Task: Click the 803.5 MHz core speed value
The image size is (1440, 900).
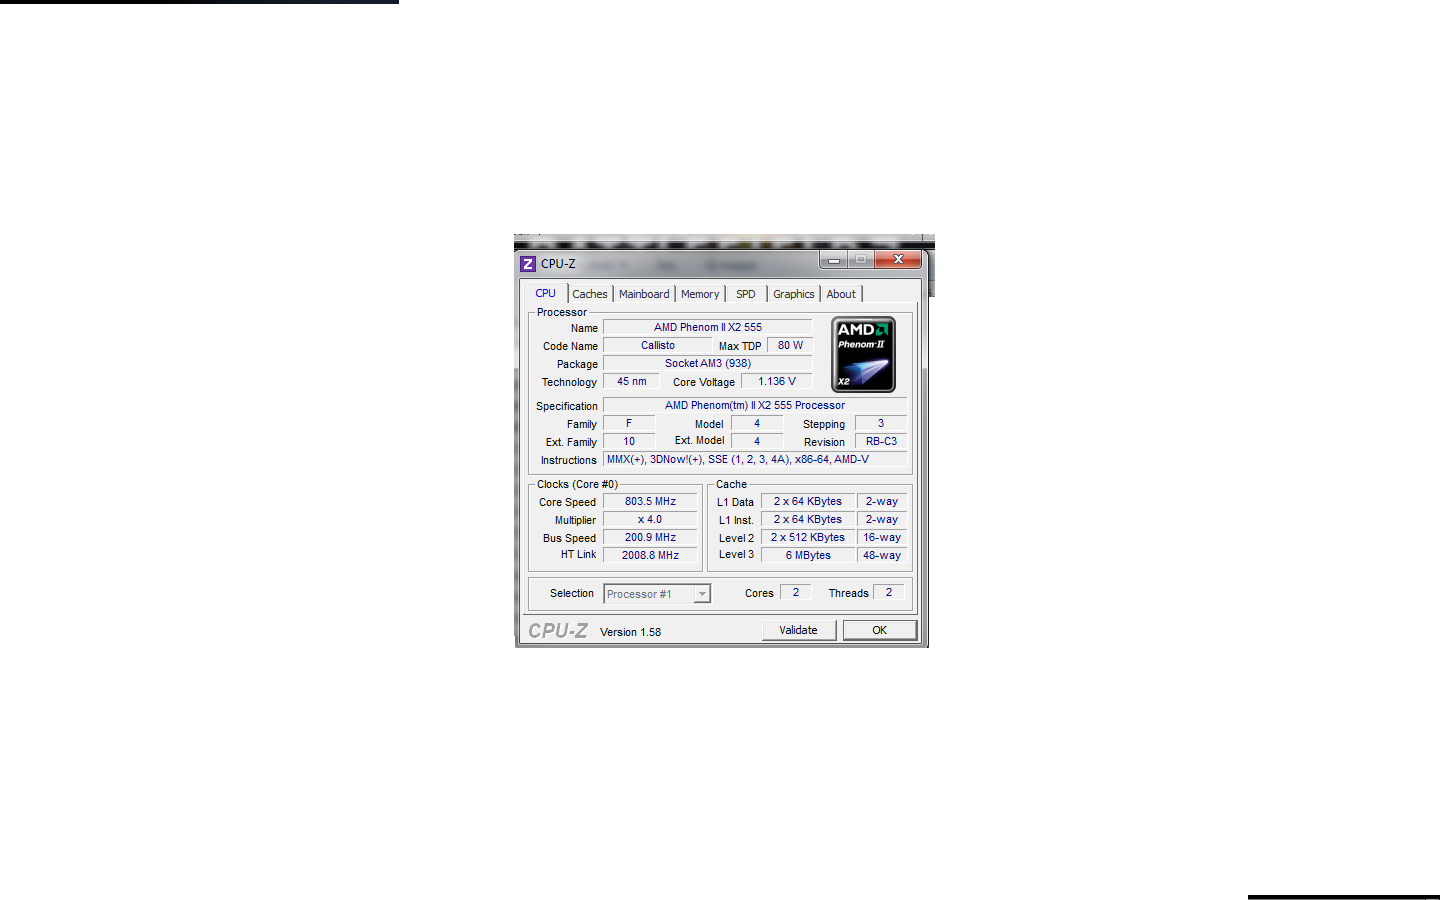Action: [650, 501]
